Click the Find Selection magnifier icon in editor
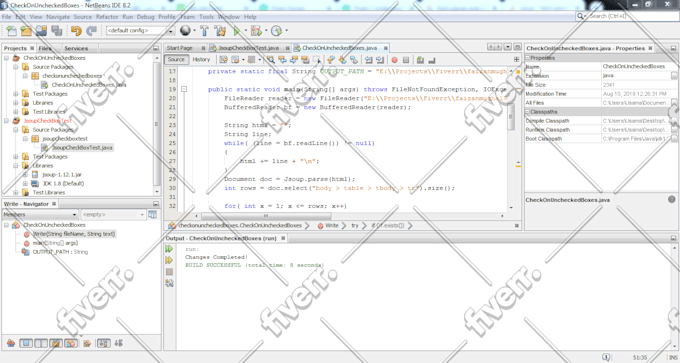 coord(271,60)
